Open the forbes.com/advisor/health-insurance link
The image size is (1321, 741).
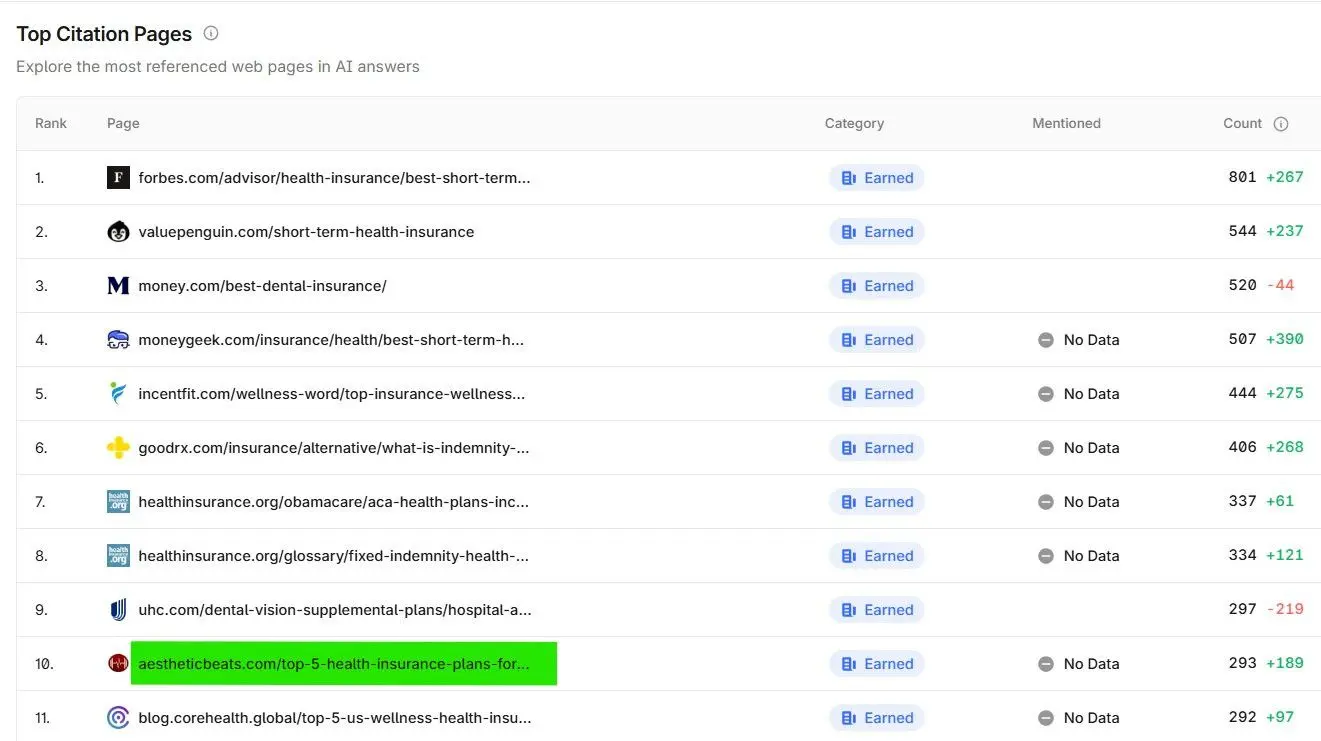(x=334, y=178)
